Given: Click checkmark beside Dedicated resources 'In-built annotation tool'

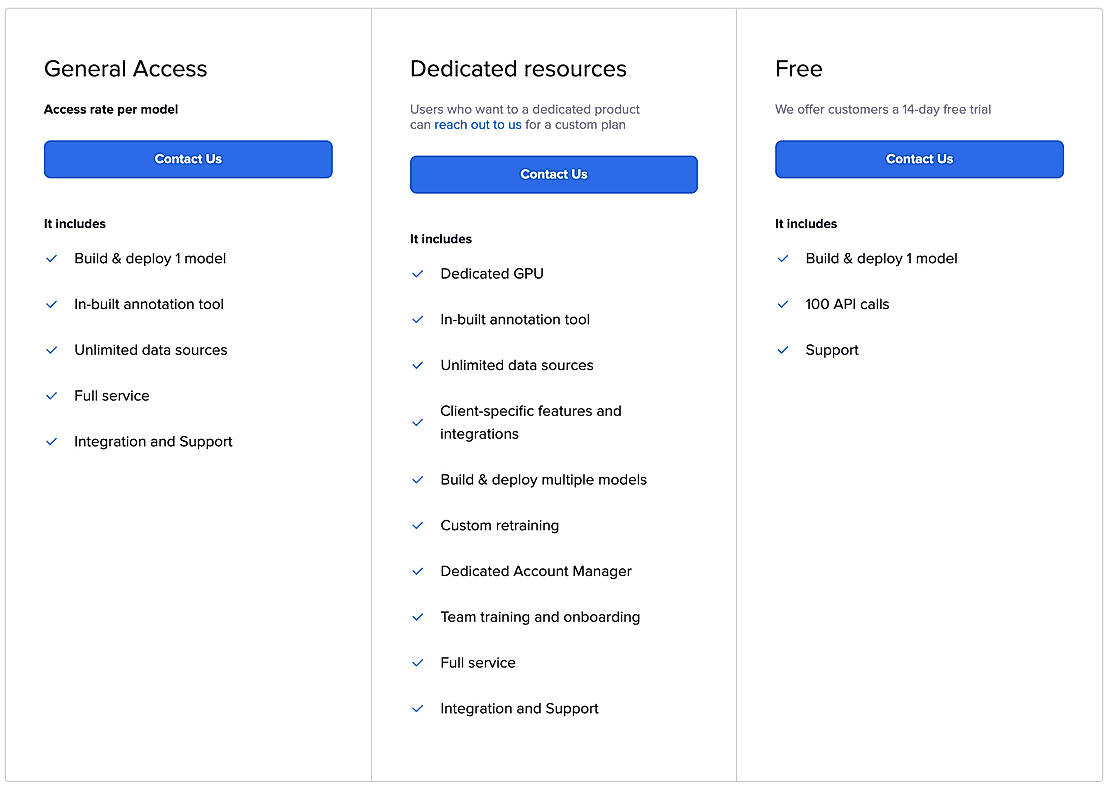Looking at the screenshot, I should 418,320.
